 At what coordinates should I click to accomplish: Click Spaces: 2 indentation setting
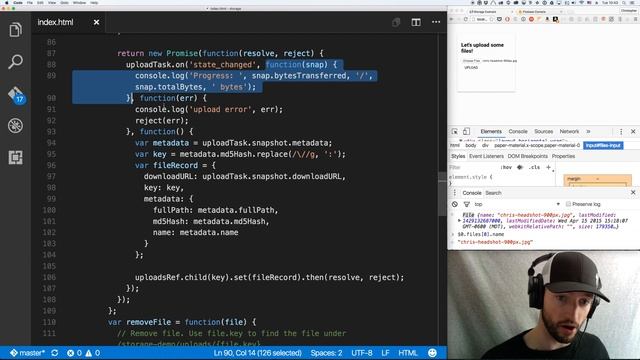coord(326,353)
